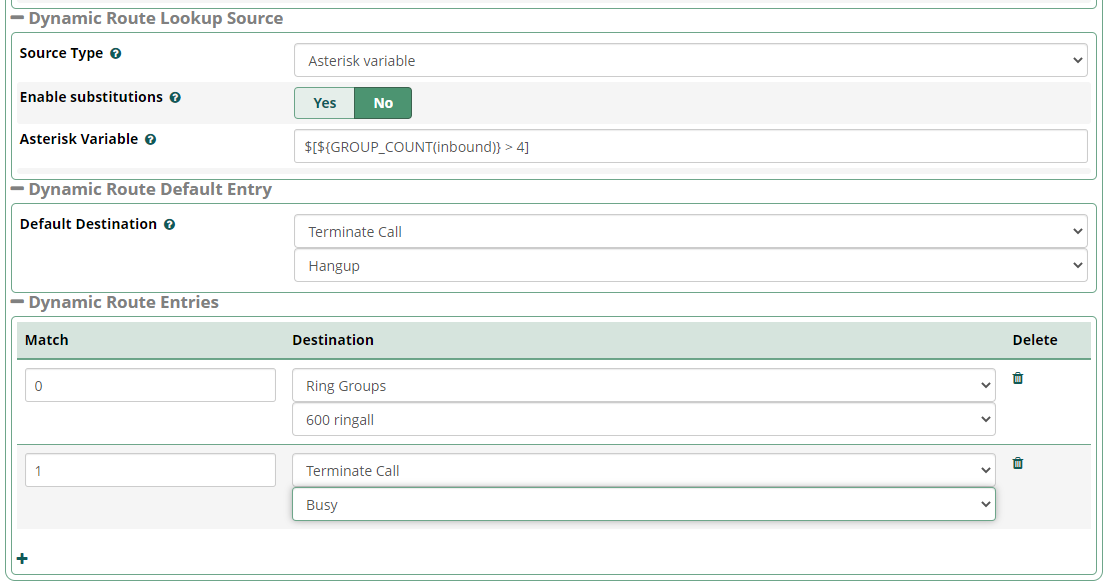Viewport: 1111px width, 584px height.
Task: Keep substitutions disabled with No
Action: [382, 102]
